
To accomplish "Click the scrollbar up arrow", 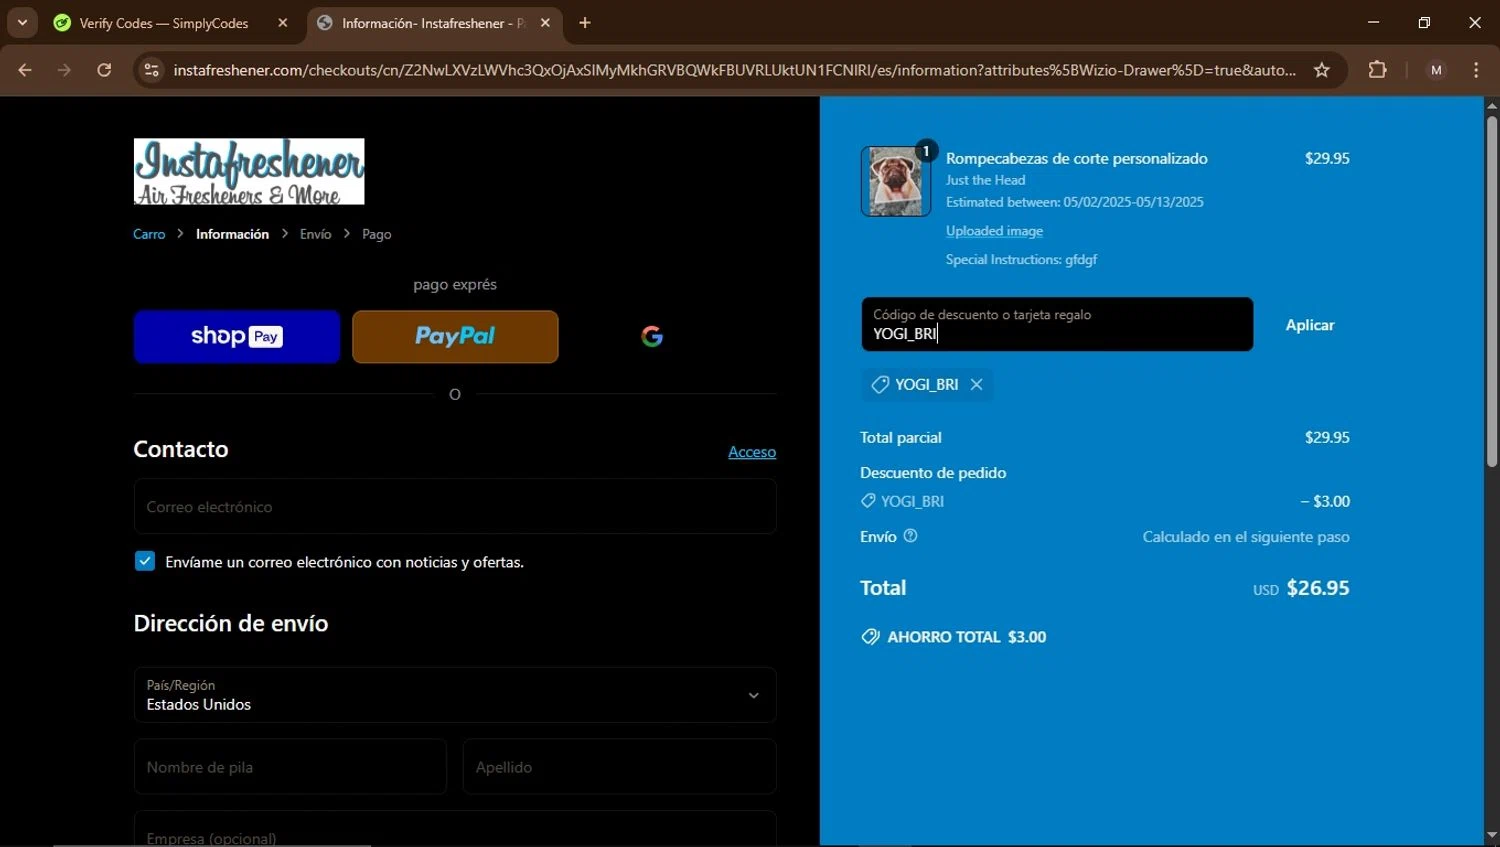I will click(1491, 105).
